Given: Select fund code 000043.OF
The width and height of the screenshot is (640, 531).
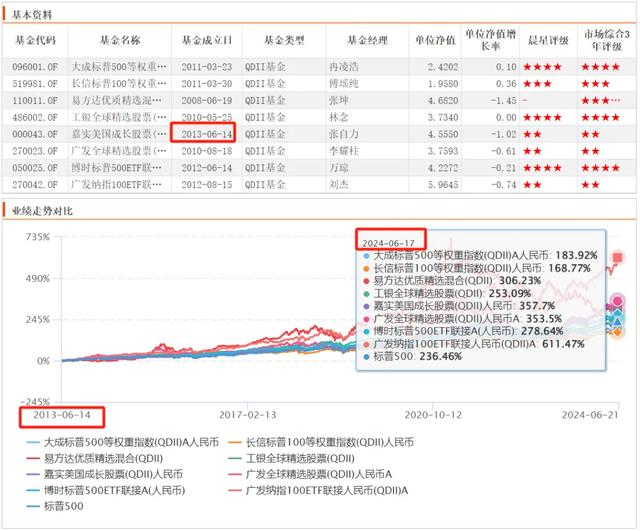Looking at the screenshot, I should click(35, 134).
